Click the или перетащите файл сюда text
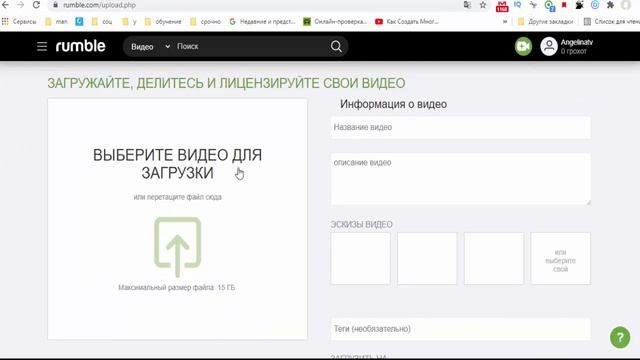 [x=178, y=197]
